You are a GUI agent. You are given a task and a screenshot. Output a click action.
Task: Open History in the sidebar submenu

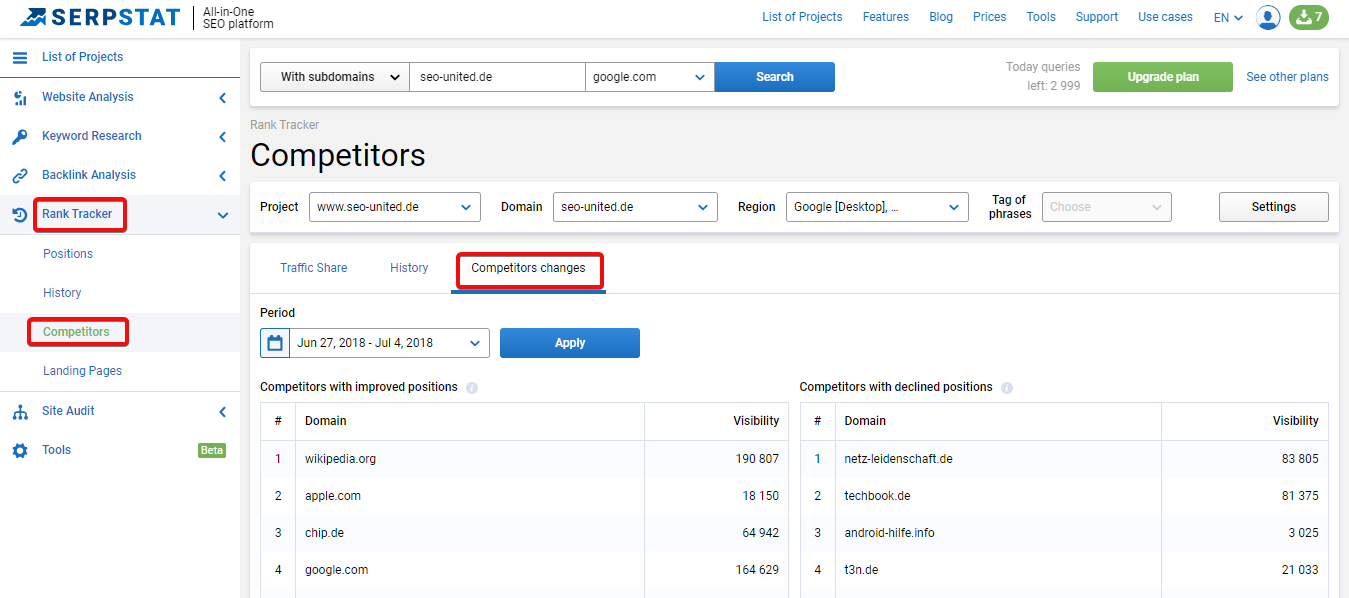tap(62, 293)
